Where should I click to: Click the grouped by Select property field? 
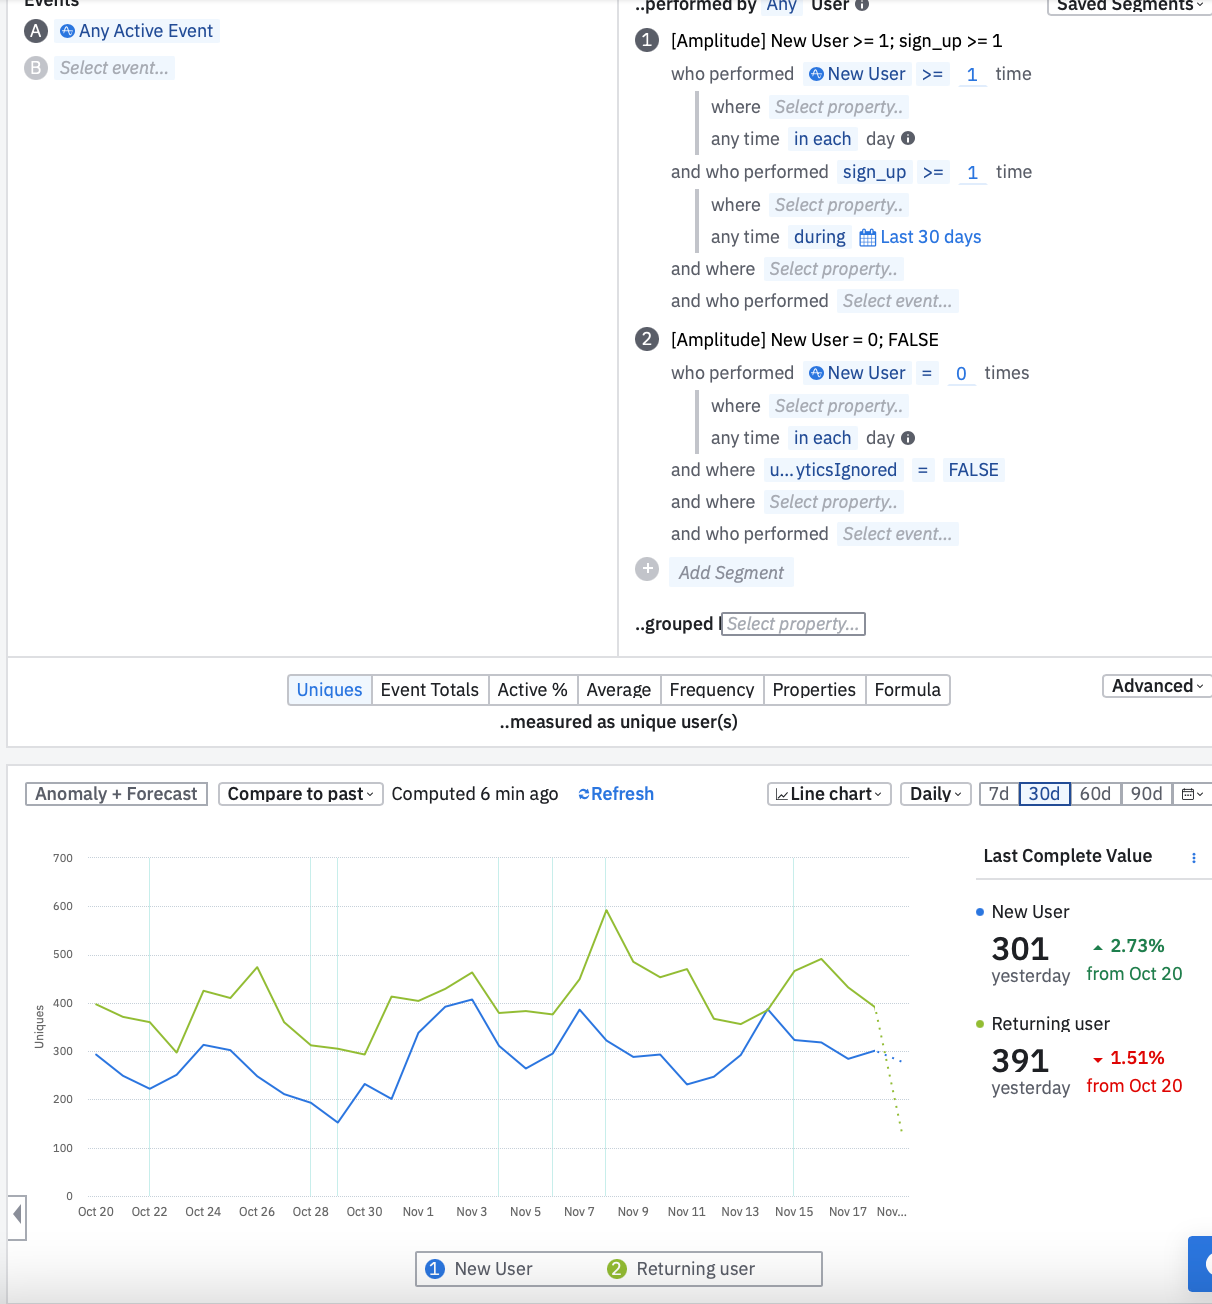[x=793, y=624]
